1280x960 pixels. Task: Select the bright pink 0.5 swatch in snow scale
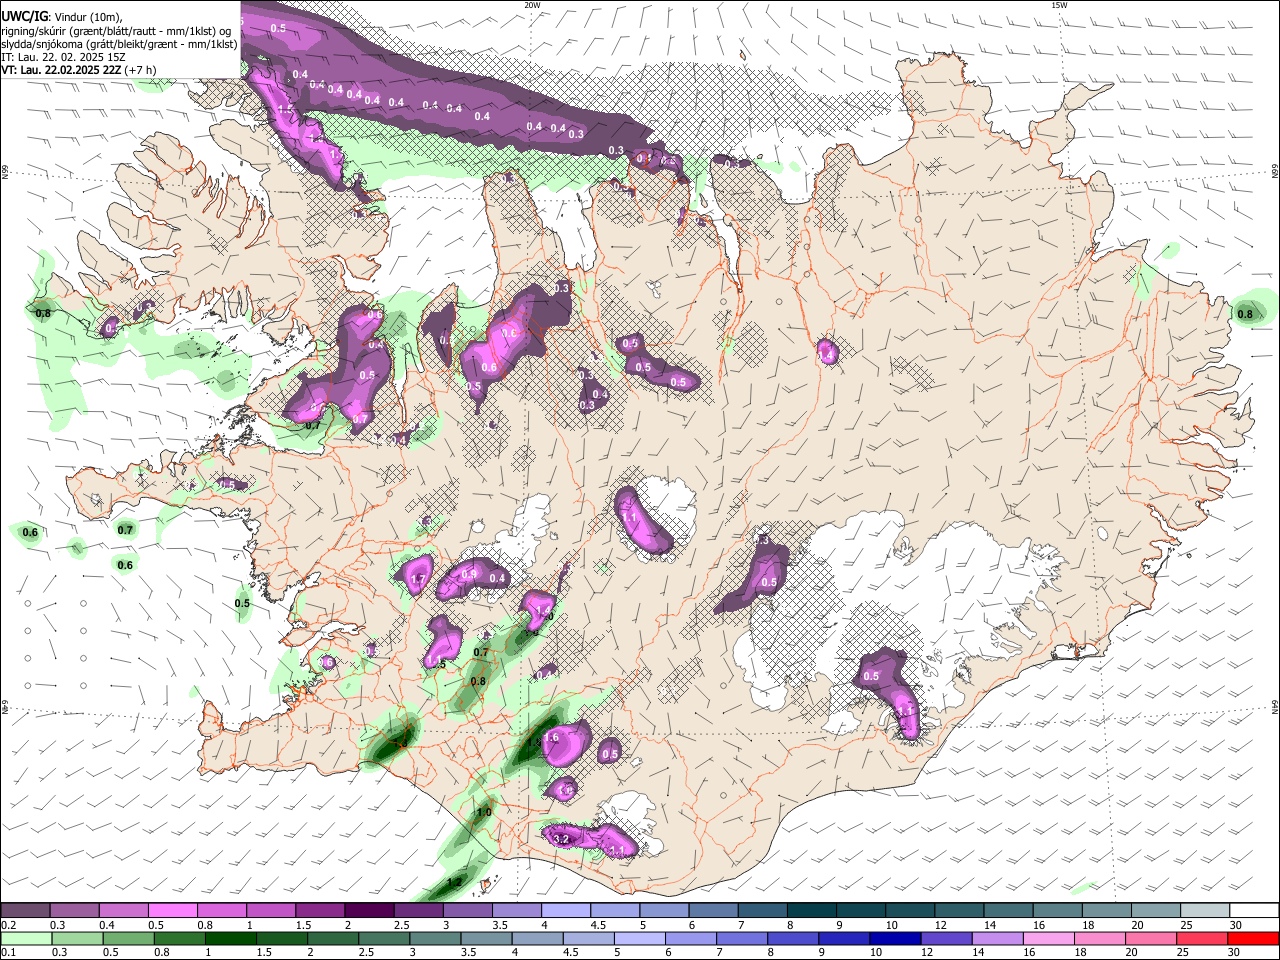(x=172, y=910)
